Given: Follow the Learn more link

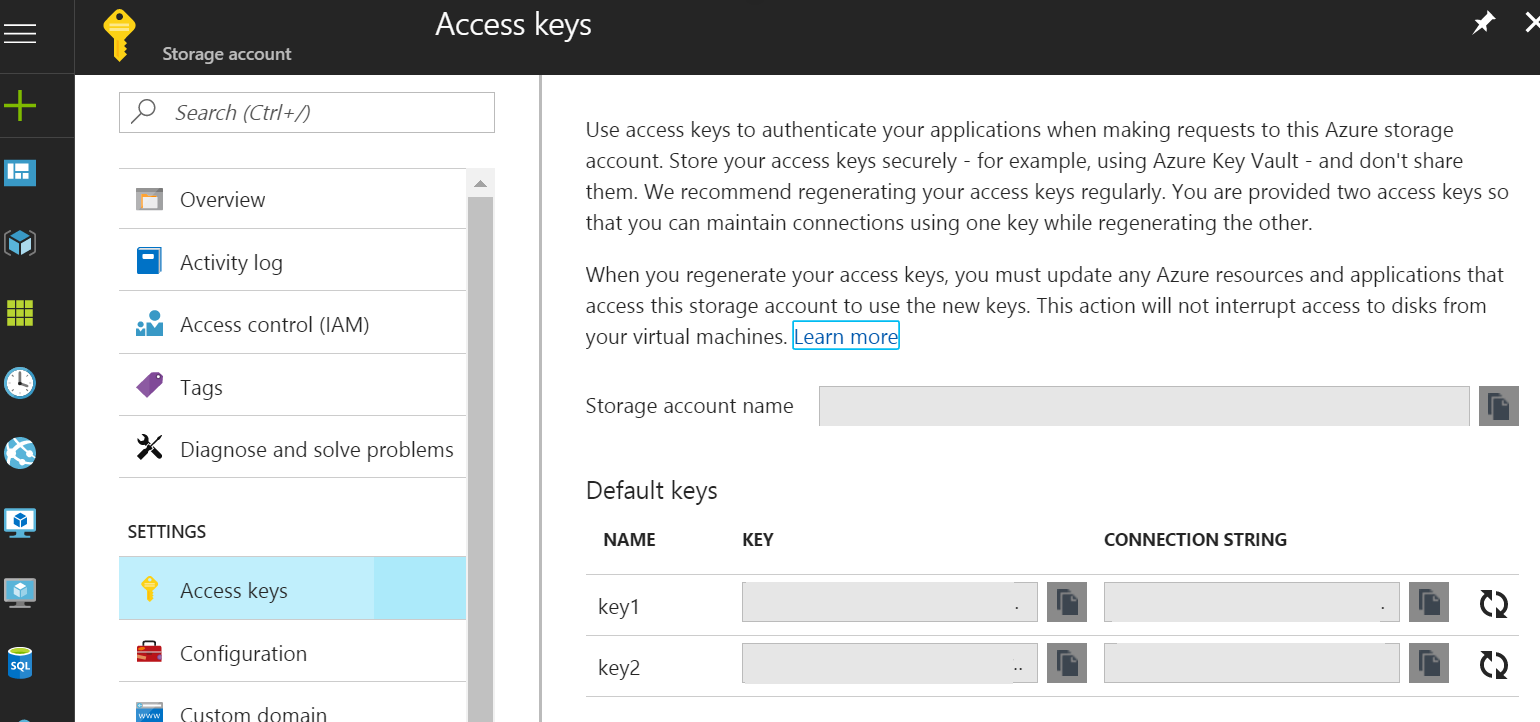Looking at the screenshot, I should point(846,337).
